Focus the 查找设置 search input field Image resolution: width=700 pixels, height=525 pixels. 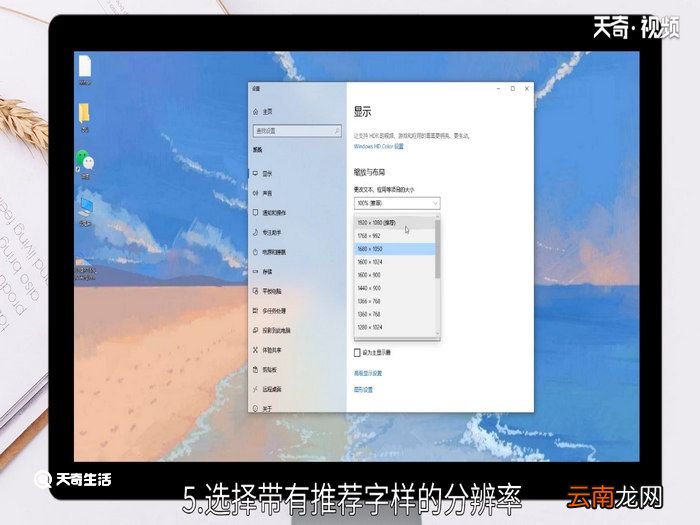pos(297,130)
